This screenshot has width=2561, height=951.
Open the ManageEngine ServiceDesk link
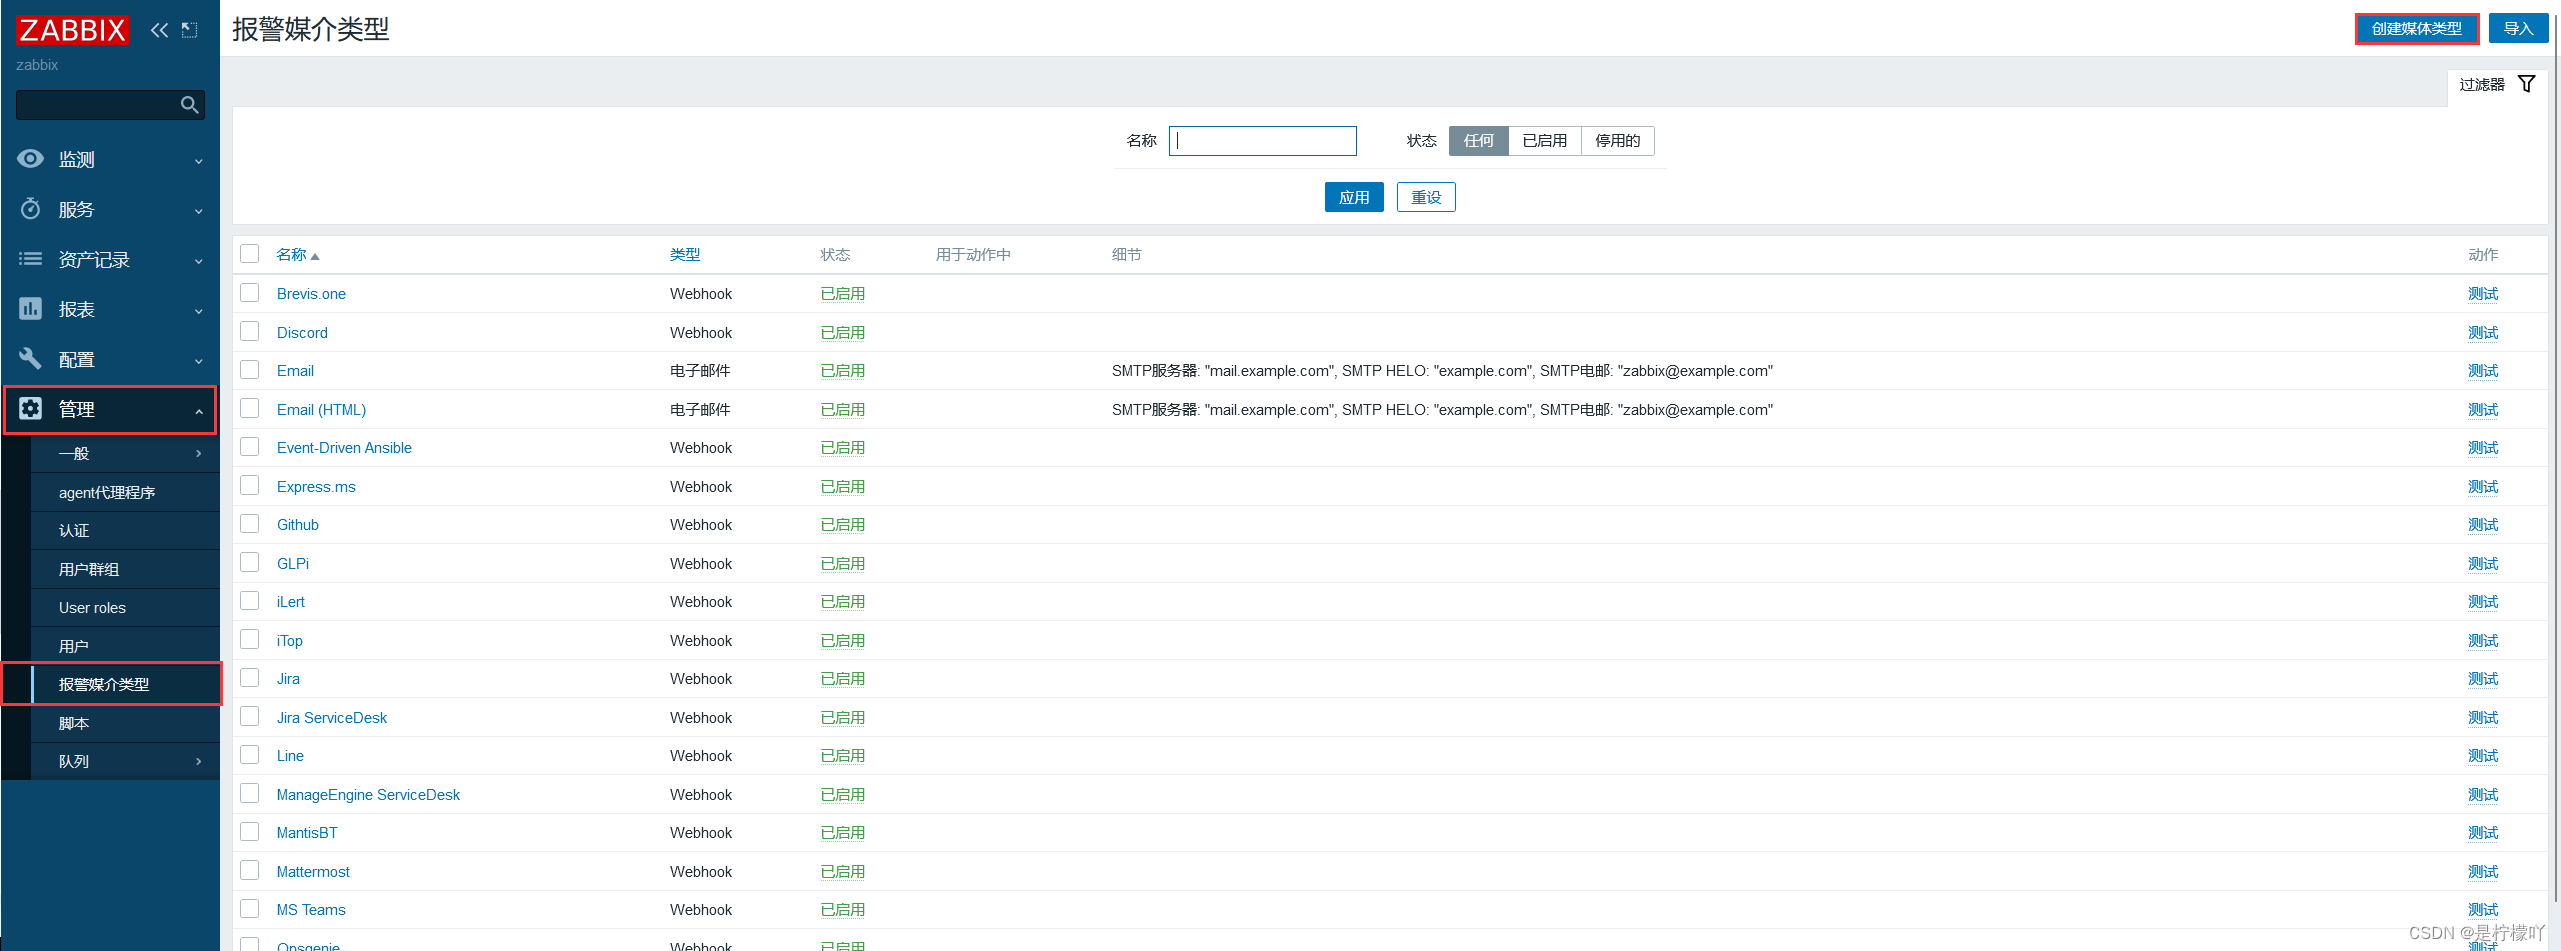(368, 795)
